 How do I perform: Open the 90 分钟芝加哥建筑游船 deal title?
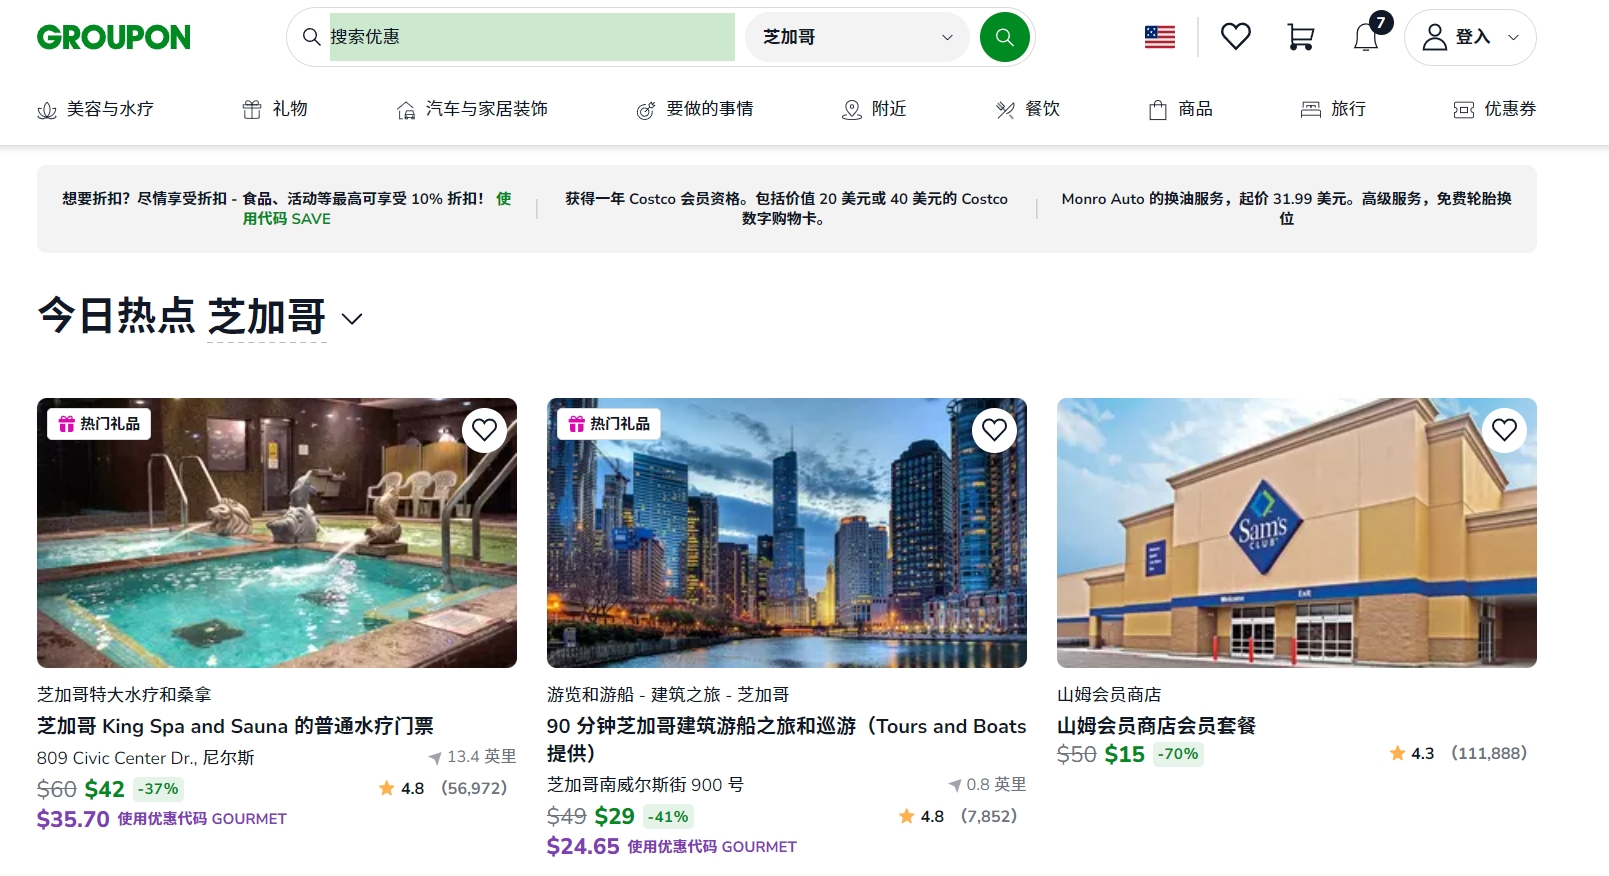(787, 739)
